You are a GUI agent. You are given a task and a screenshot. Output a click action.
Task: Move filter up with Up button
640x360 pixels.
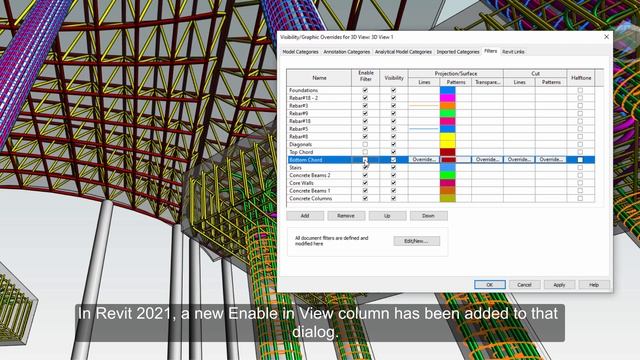(387, 216)
